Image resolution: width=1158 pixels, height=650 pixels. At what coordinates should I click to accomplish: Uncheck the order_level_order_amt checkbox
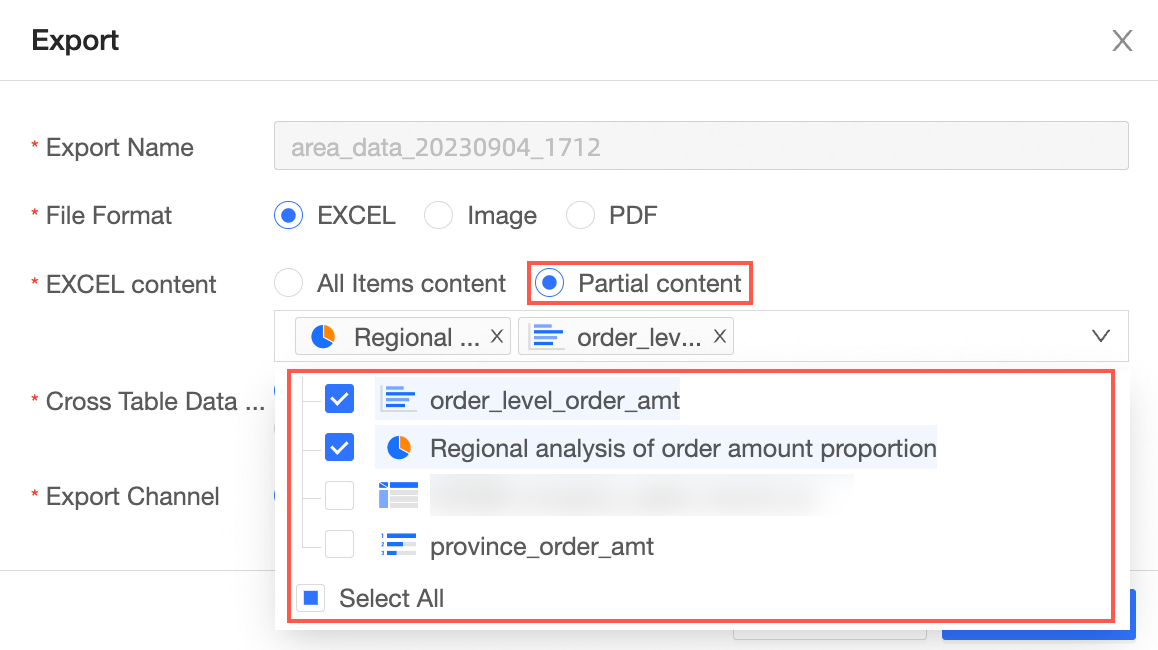(339, 399)
